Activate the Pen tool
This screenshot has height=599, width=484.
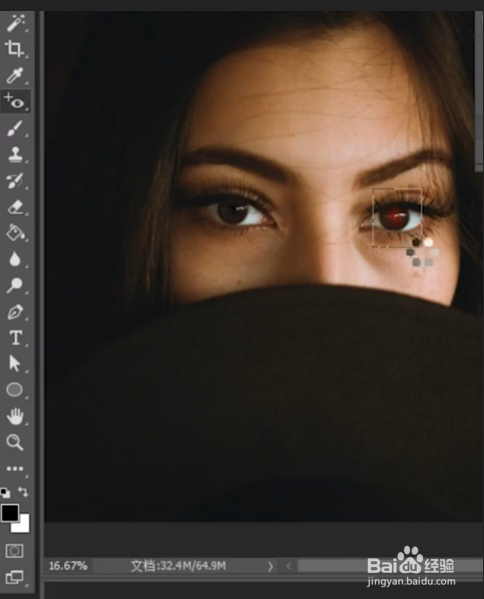pyautogui.click(x=15, y=312)
